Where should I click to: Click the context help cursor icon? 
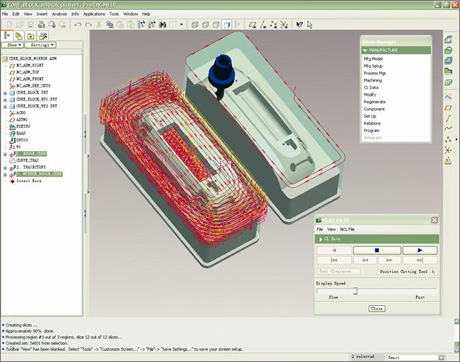pos(299,25)
